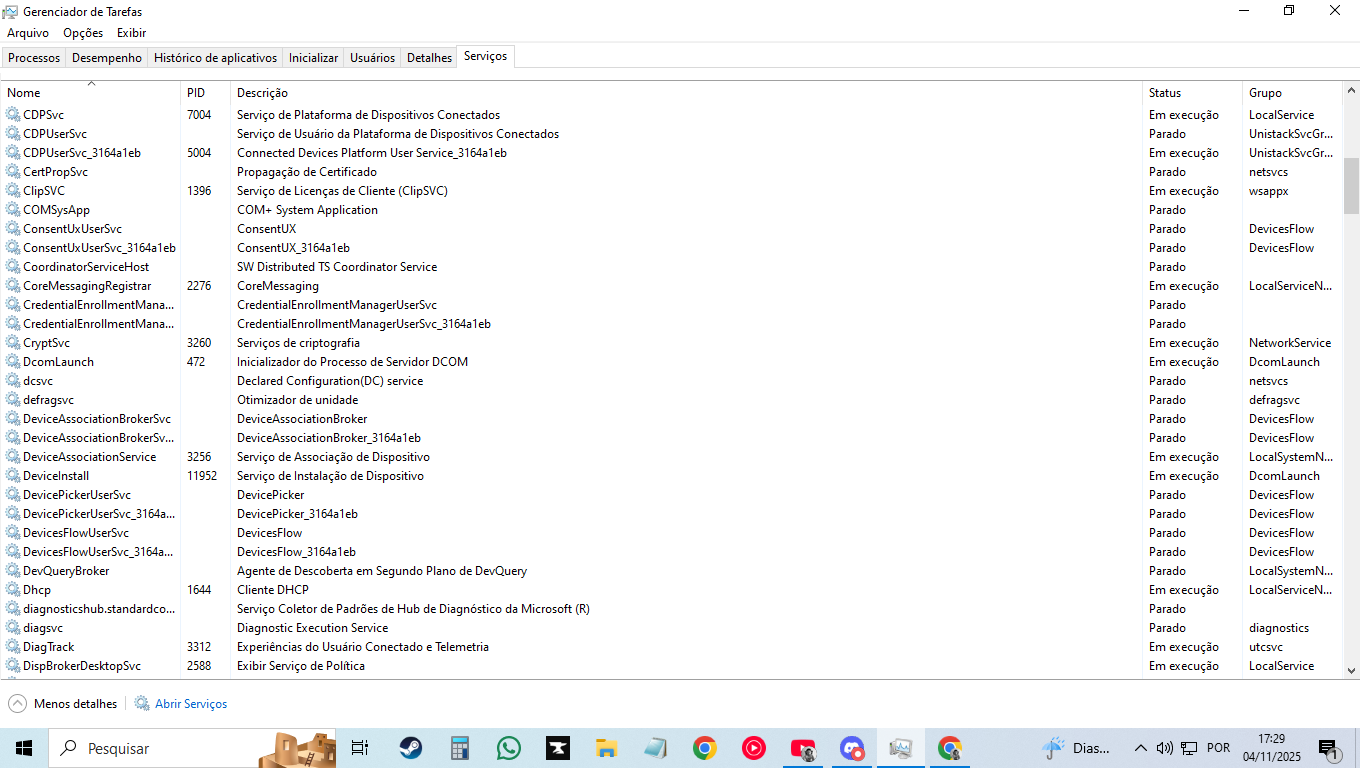The height and width of the screenshot is (768, 1360).
Task: Select the DeviceAssociationService row
Action: point(671,457)
